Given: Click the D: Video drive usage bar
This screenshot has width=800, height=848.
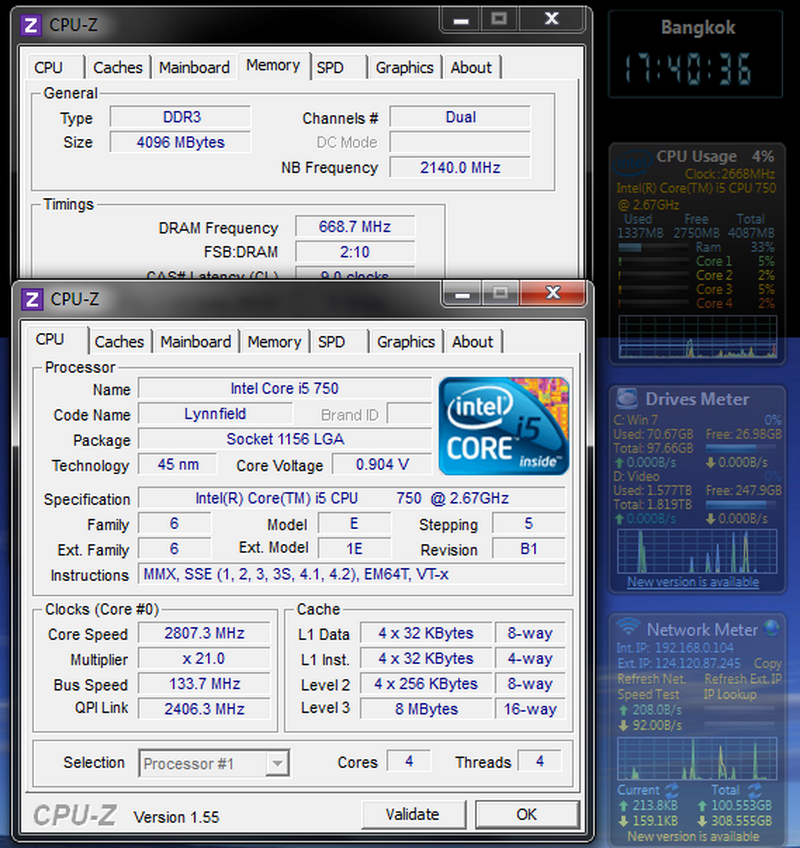Looking at the screenshot, I should pos(740,505).
